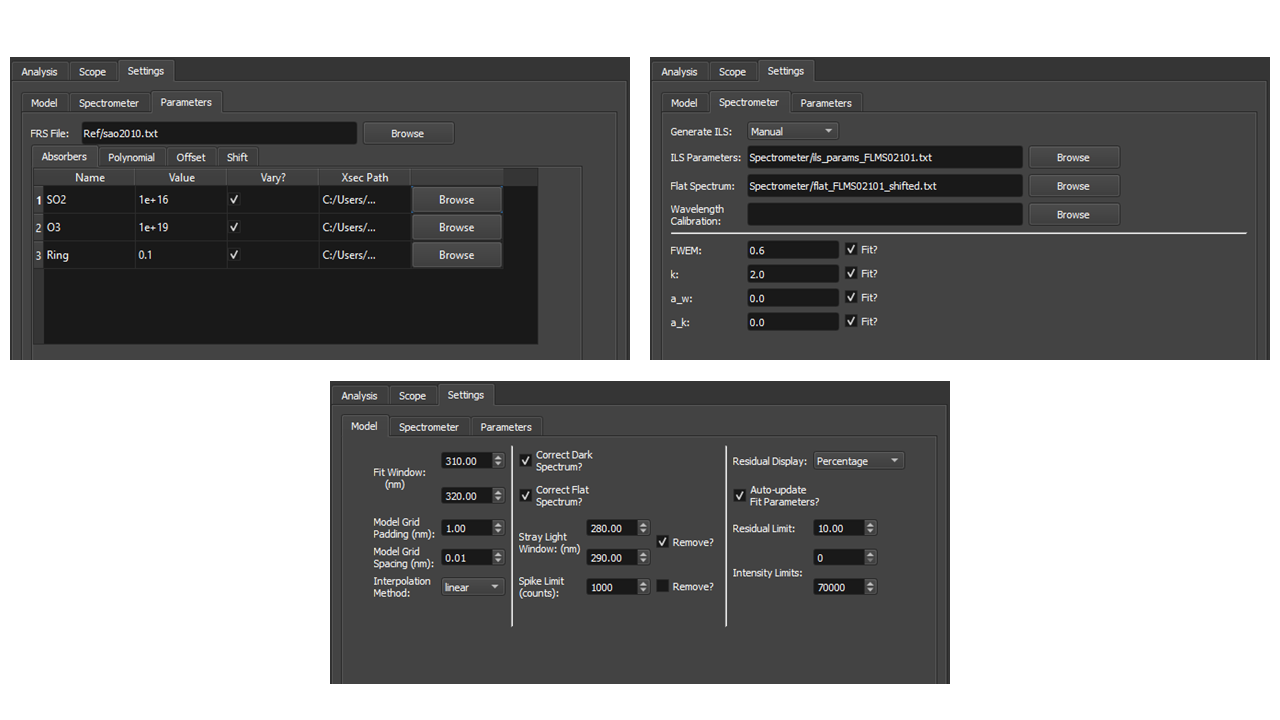Select SO2 value cell 1e+16
Image resolution: width=1280 pixels, height=720 pixels.
click(x=181, y=200)
